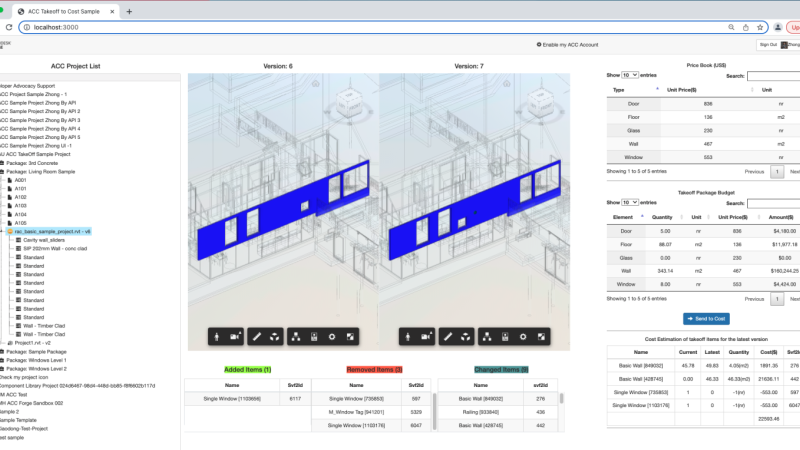The image size is (800, 450).
Task: Select sheet A001 in the tree
Action: [x=20, y=180]
